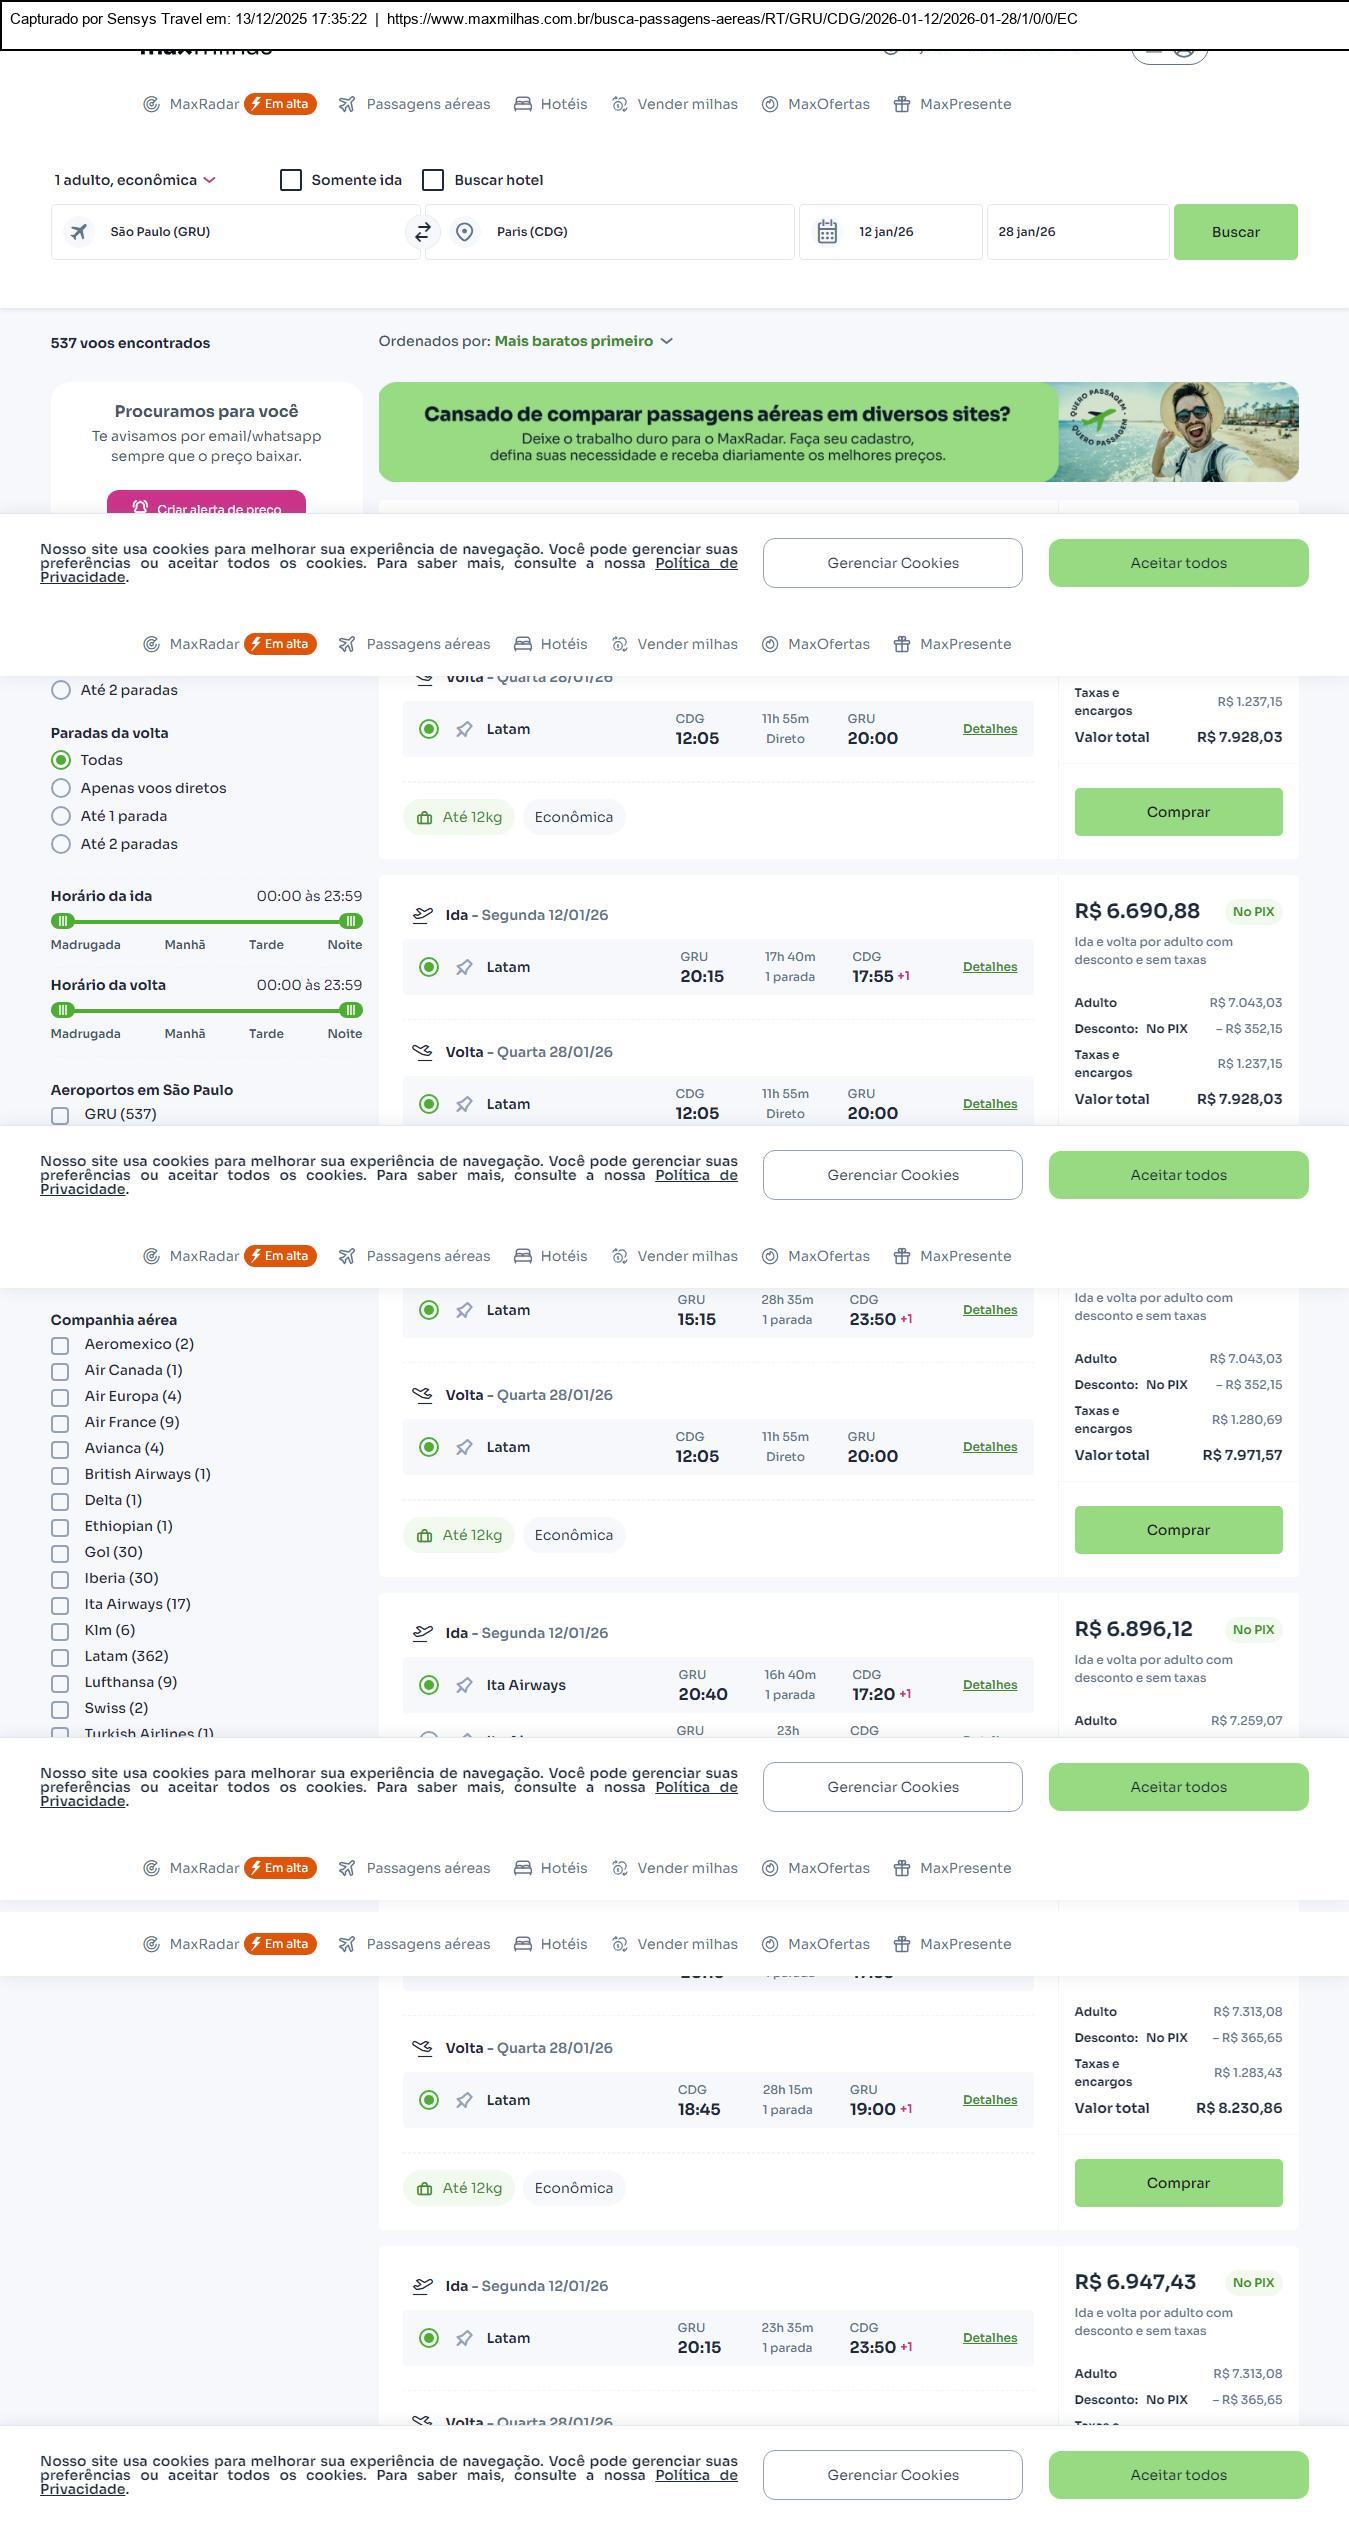Click the gift icon next to MaxPresente
The image size is (1349, 2524).
pyautogui.click(x=901, y=104)
